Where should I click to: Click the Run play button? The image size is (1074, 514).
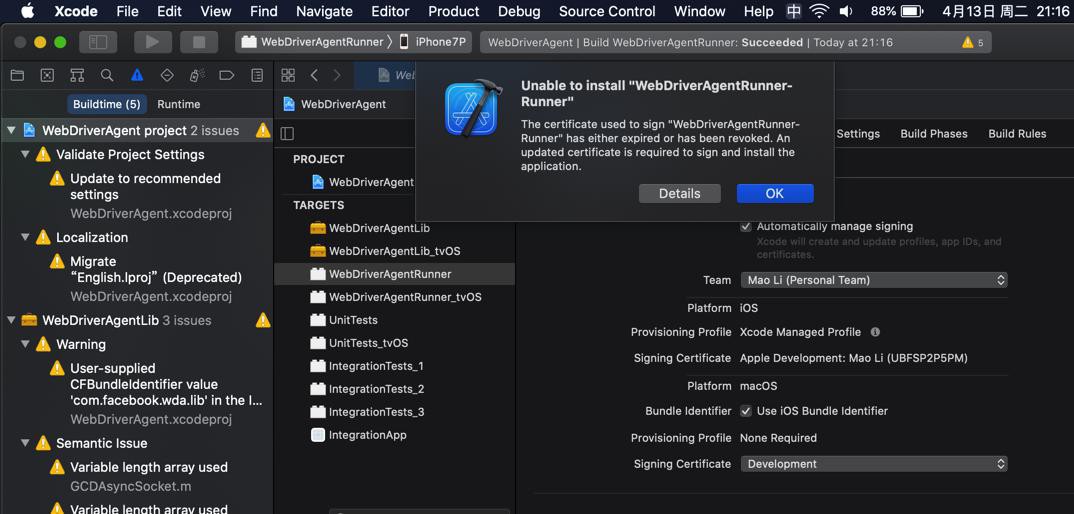152,42
